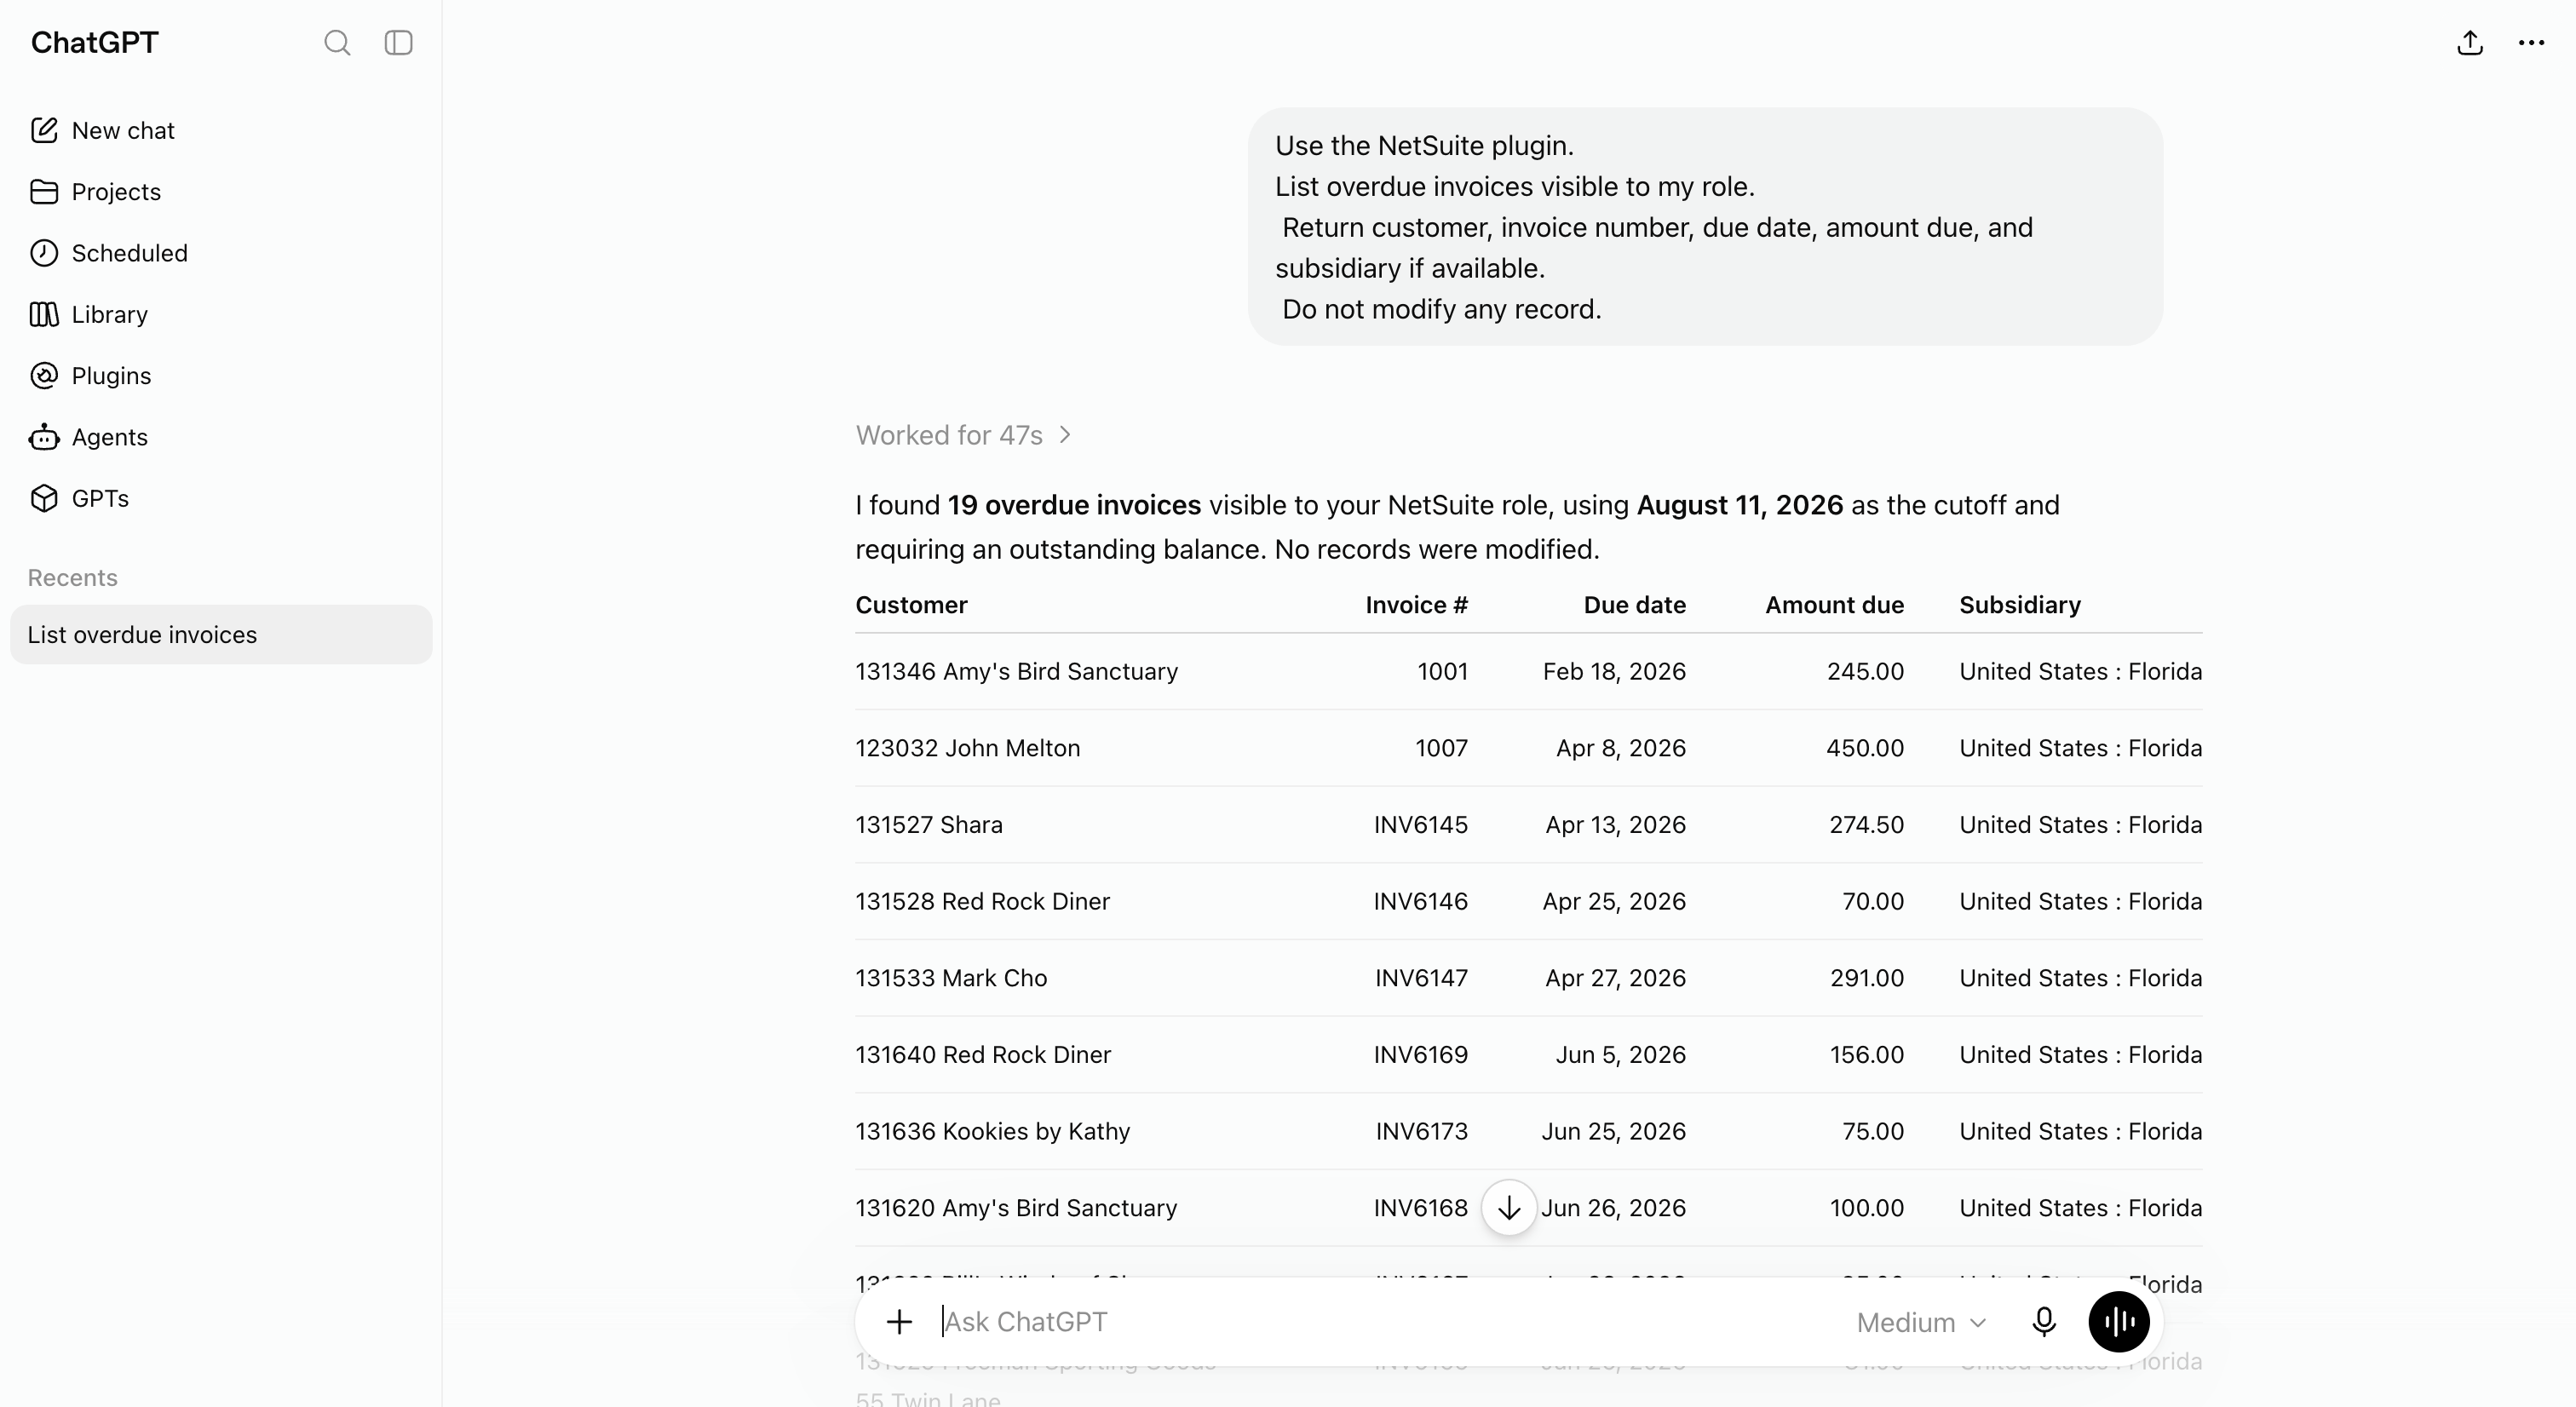
Task: Click the 'Invoice #' column header
Action: pos(1416,605)
